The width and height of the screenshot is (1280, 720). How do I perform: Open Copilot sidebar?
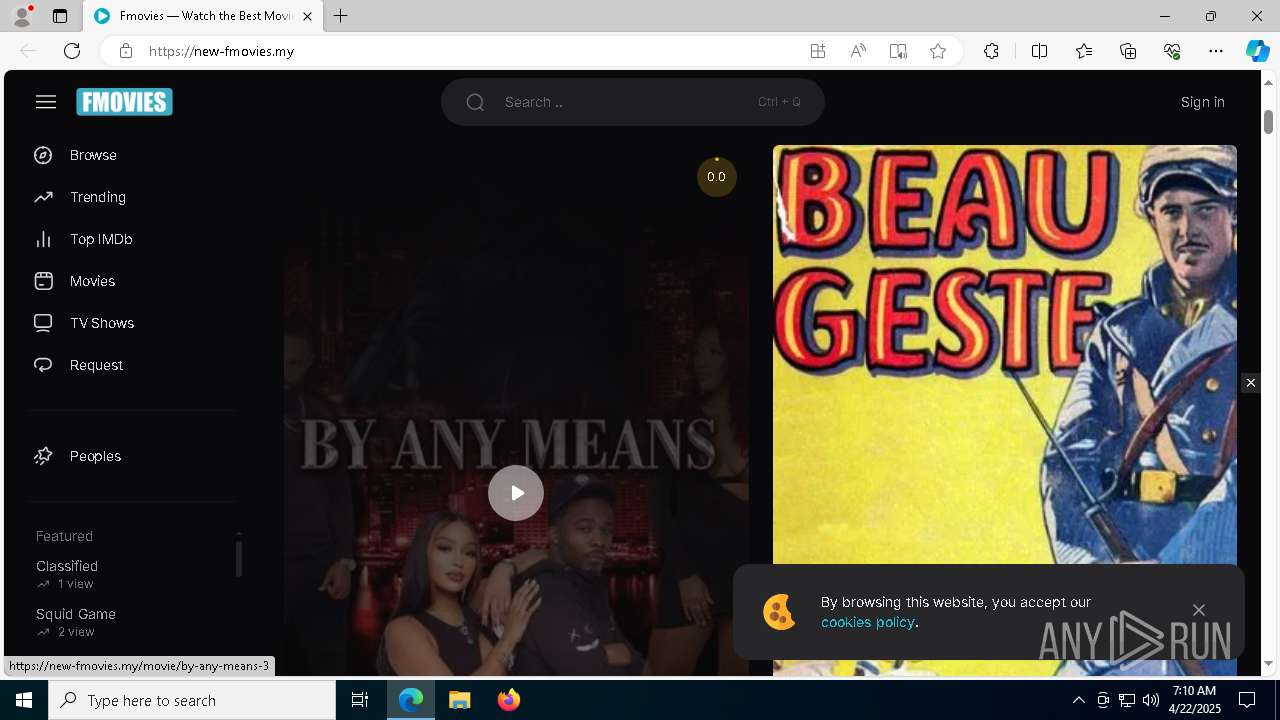(x=1257, y=51)
